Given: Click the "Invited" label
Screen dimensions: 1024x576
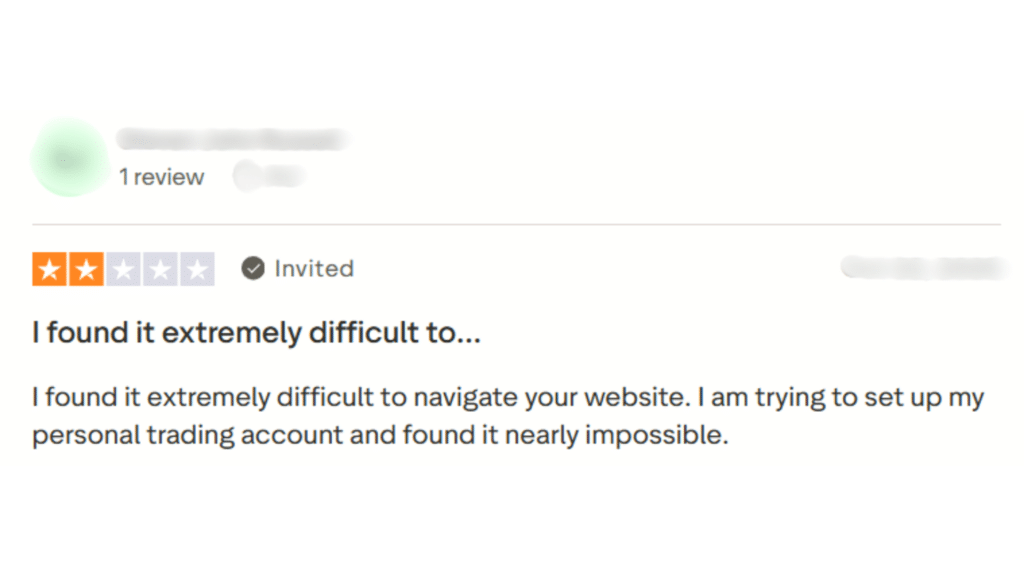Looking at the screenshot, I should [314, 268].
